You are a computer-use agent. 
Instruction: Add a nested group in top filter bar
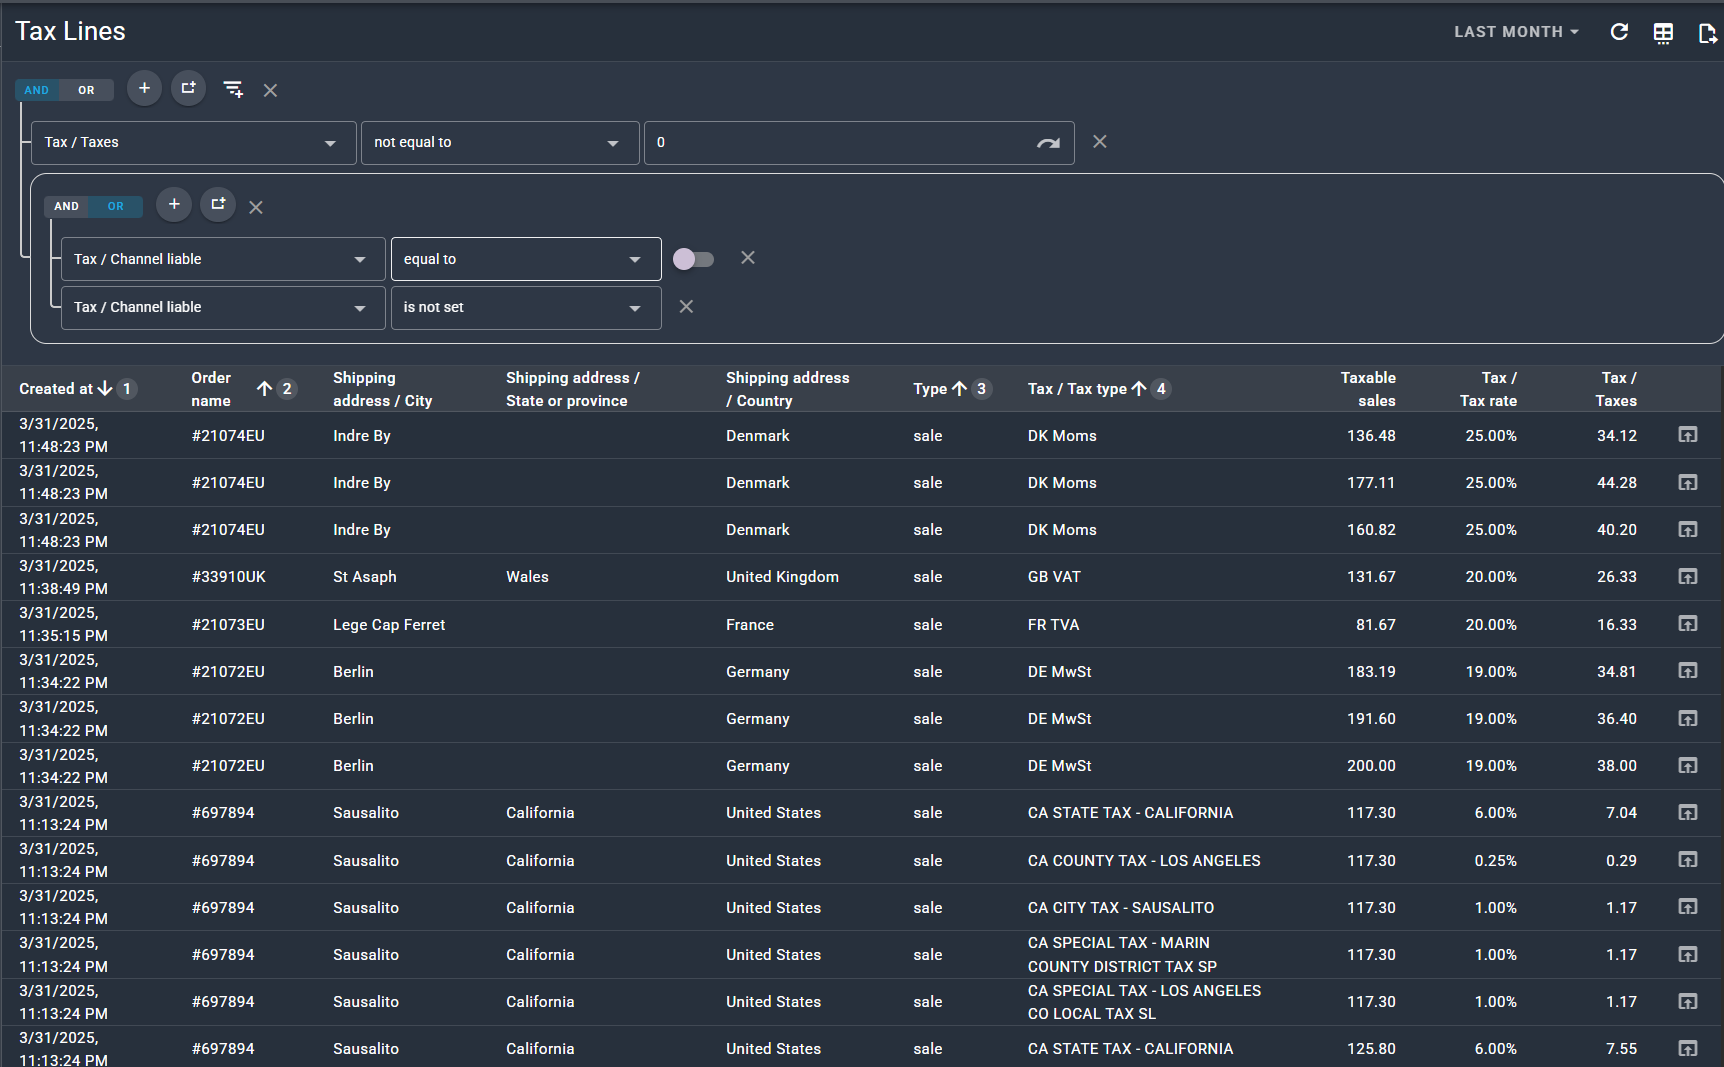[188, 89]
